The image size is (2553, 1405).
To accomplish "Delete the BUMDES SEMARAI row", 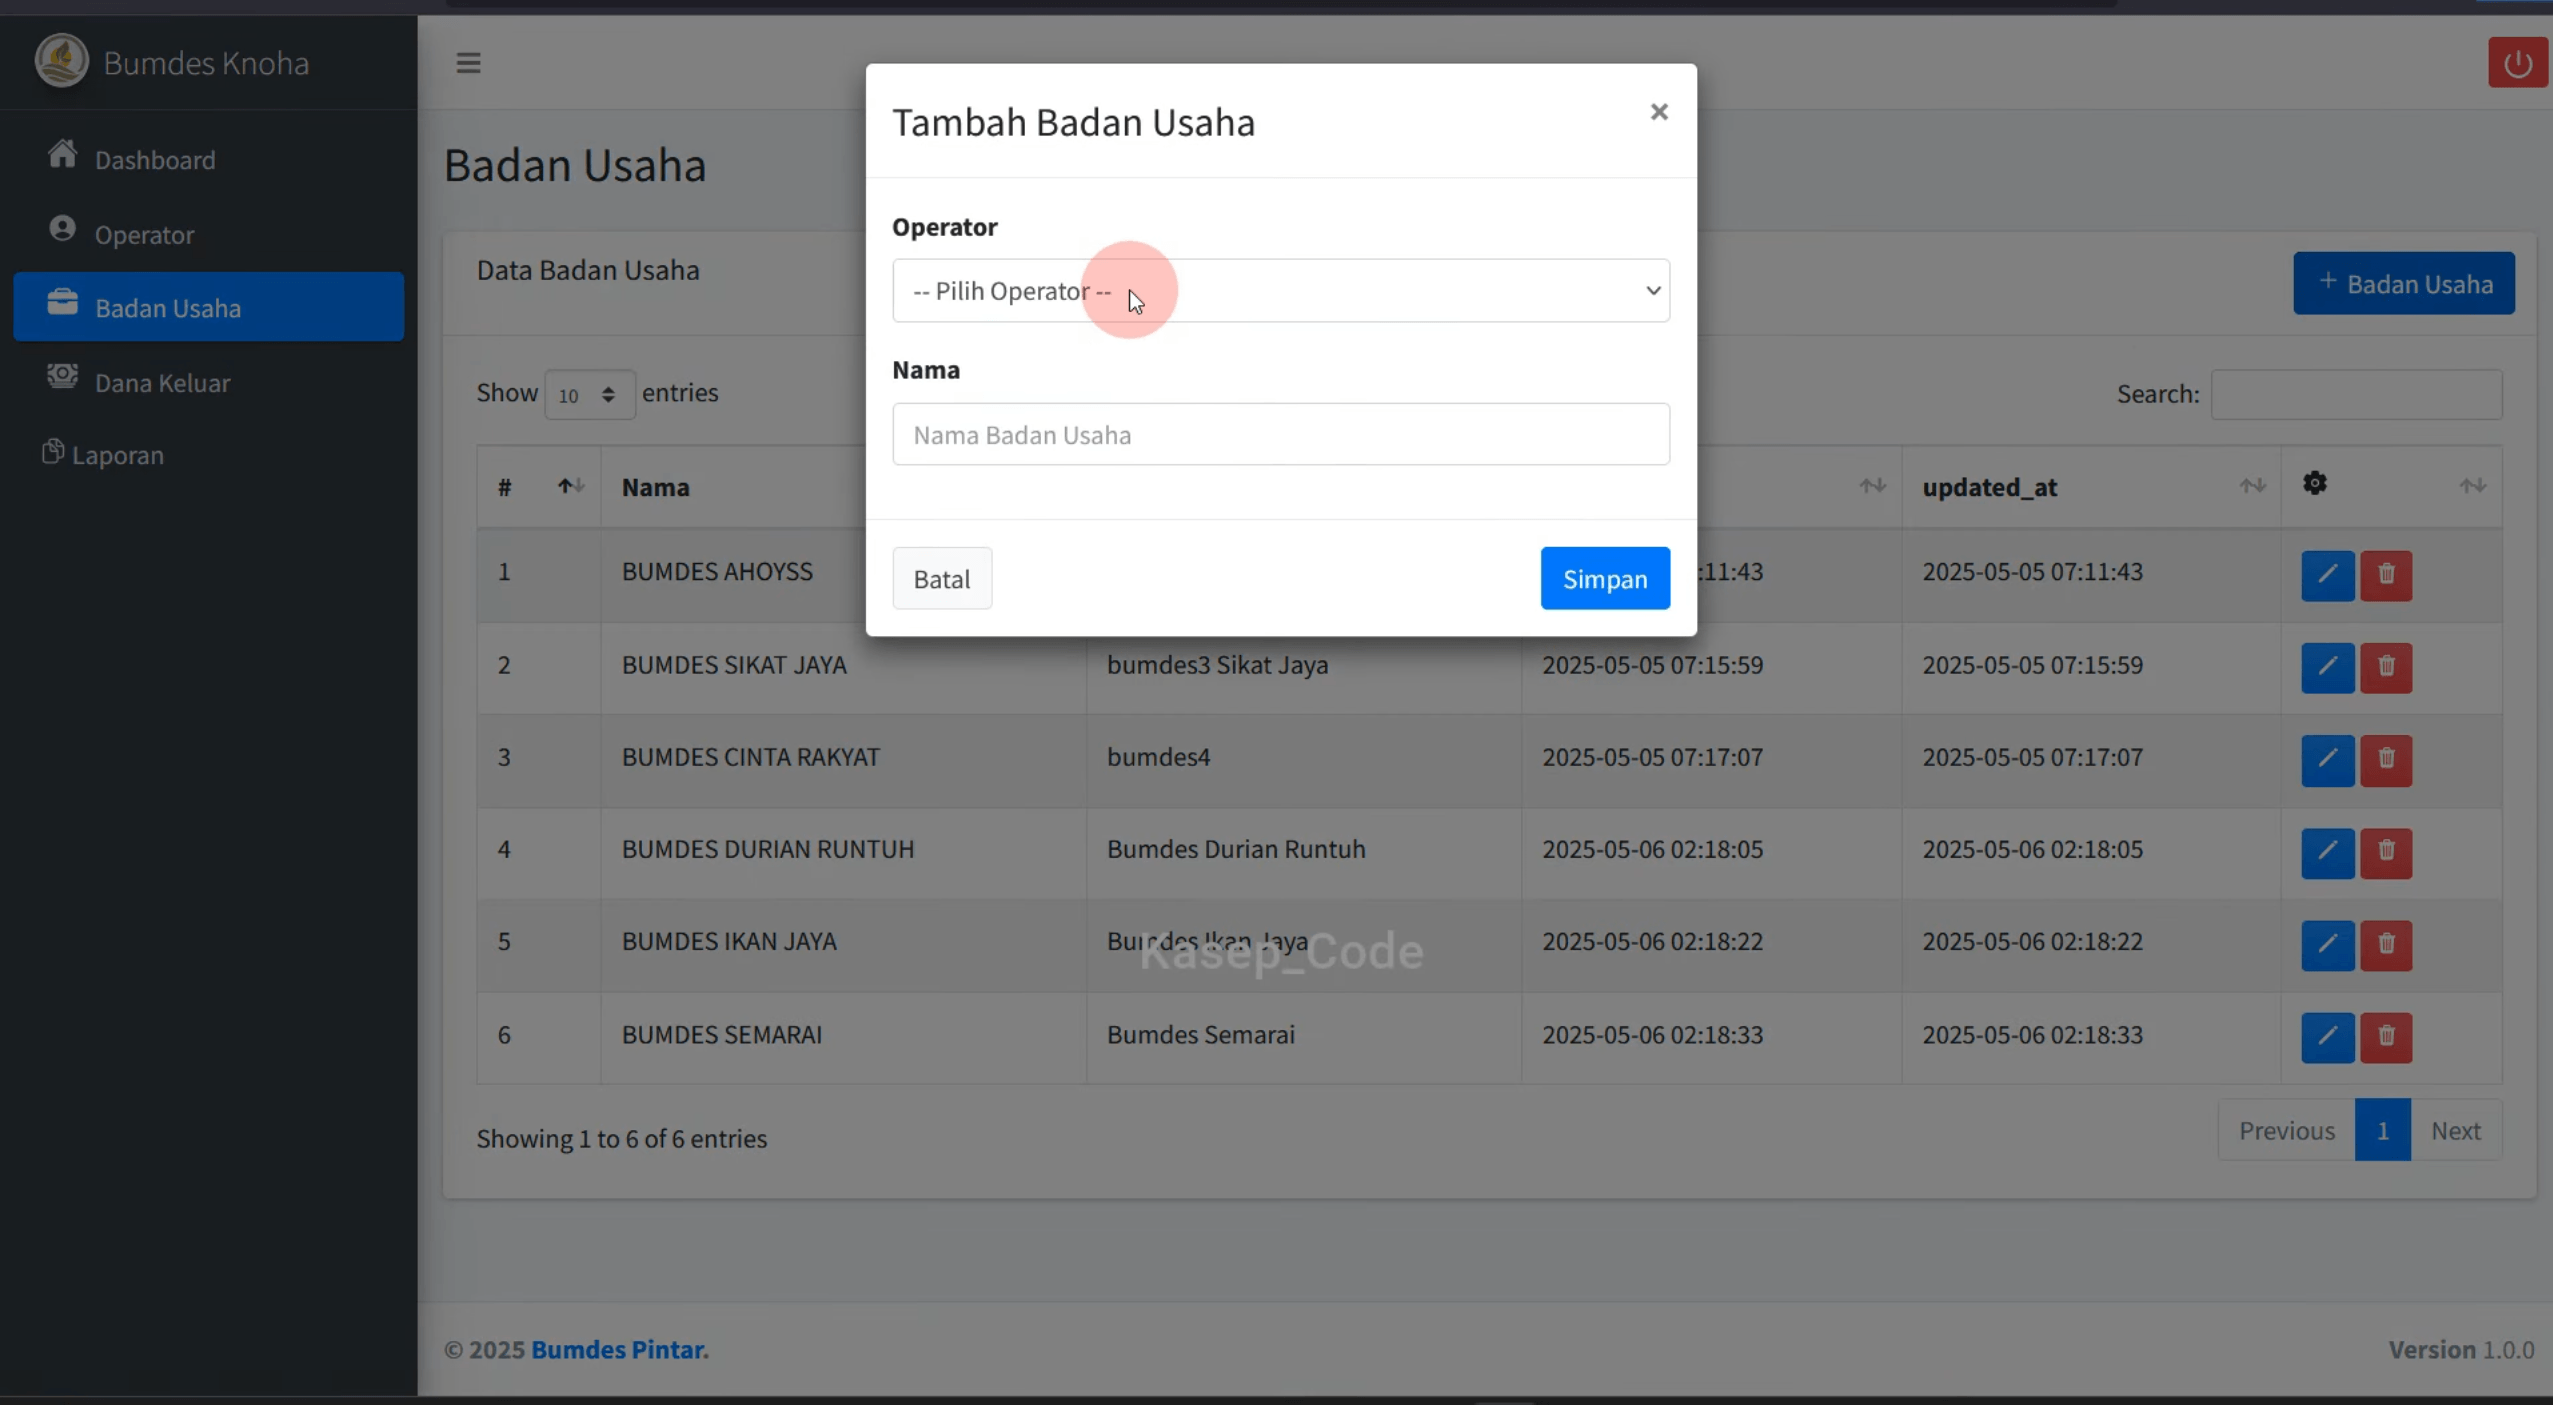I will click(x=2385, y=1037).
